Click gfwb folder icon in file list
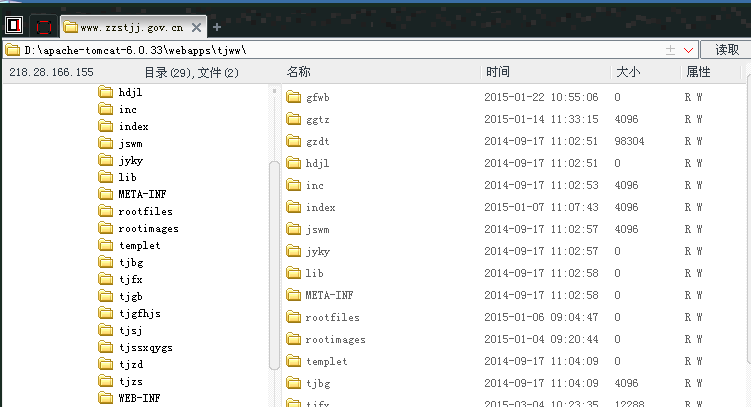Image resolution: width=751 pixels, height=407 pixels. pos(294,97)
